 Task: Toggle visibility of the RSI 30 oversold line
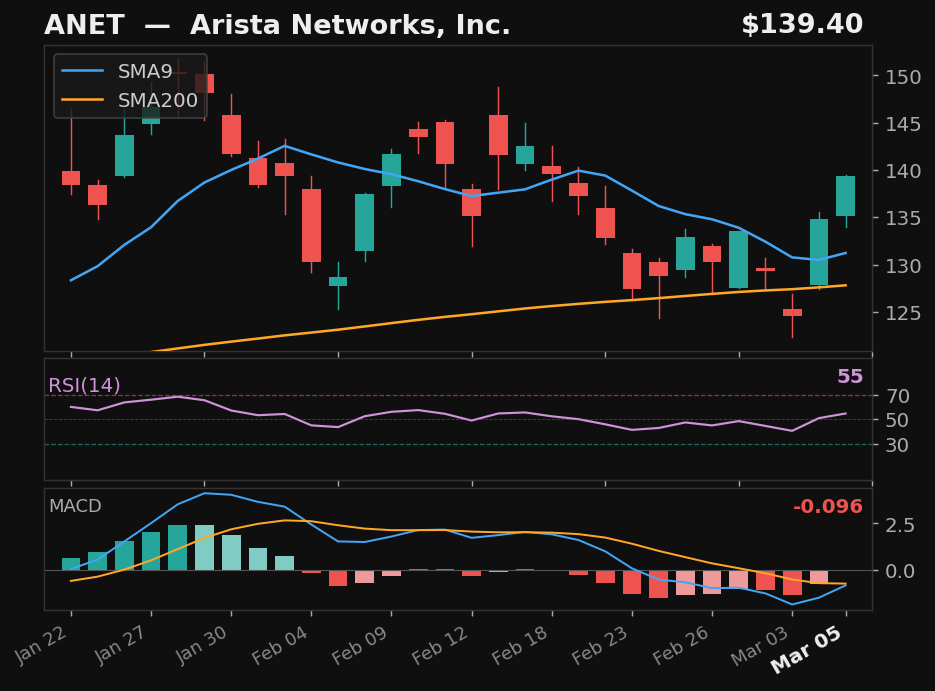(450, 445)
